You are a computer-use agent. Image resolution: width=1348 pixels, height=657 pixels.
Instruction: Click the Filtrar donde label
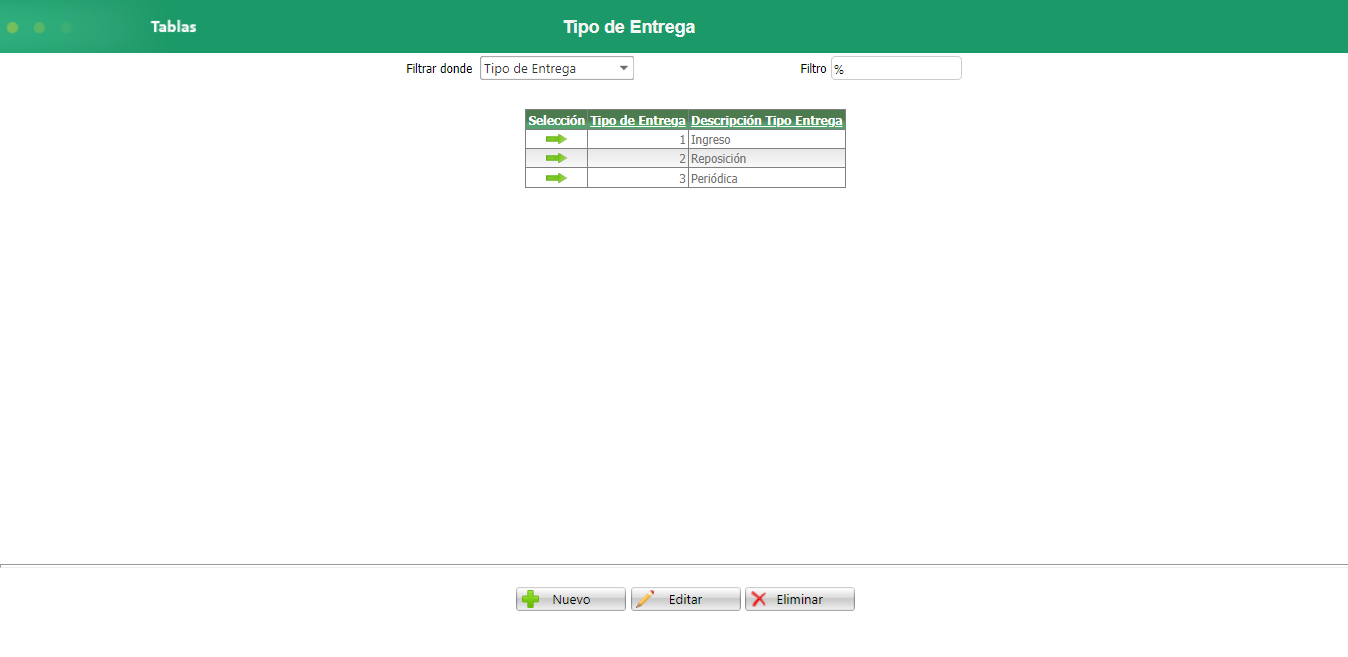pos(439,69)
